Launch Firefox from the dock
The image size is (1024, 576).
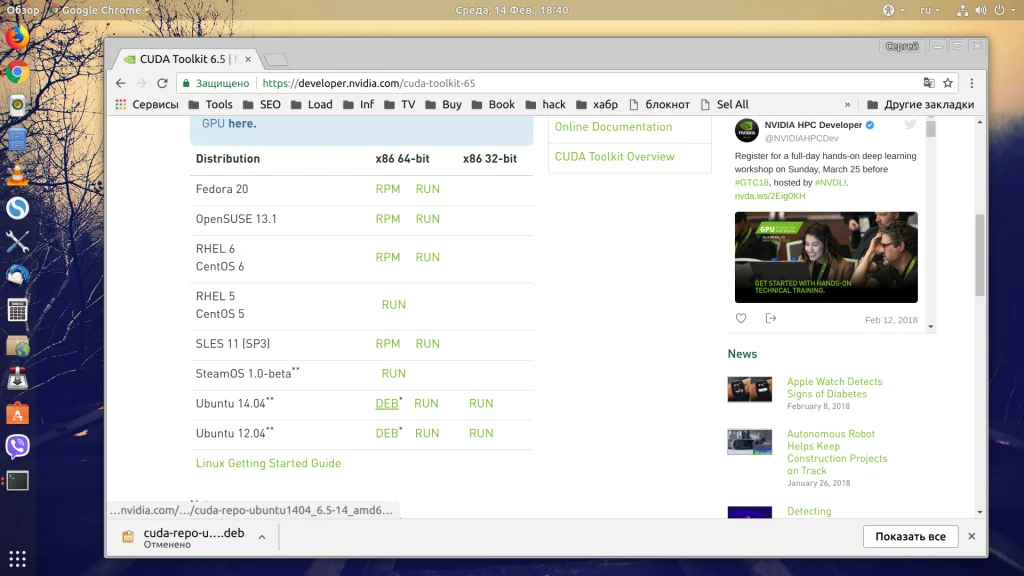tap(18, 37)
